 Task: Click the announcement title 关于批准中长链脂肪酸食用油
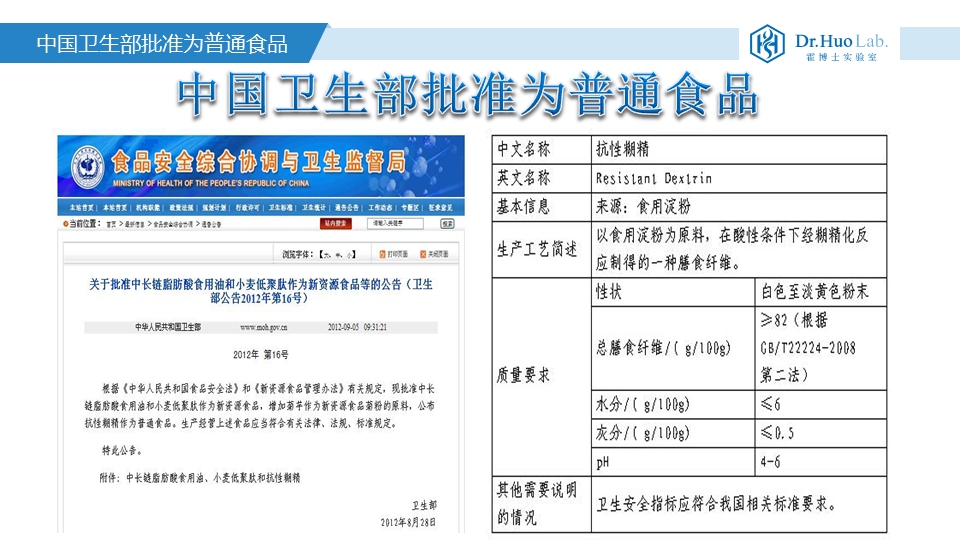[x=261, y=291]
